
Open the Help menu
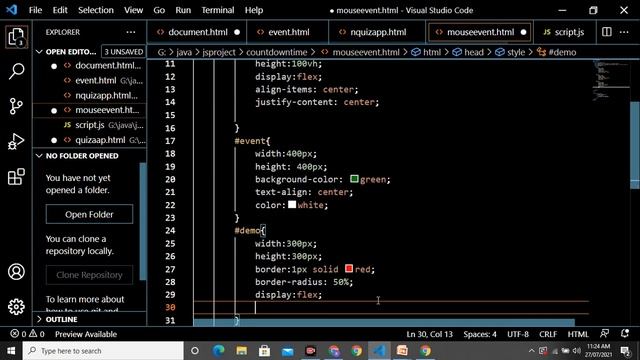[254, 10]
